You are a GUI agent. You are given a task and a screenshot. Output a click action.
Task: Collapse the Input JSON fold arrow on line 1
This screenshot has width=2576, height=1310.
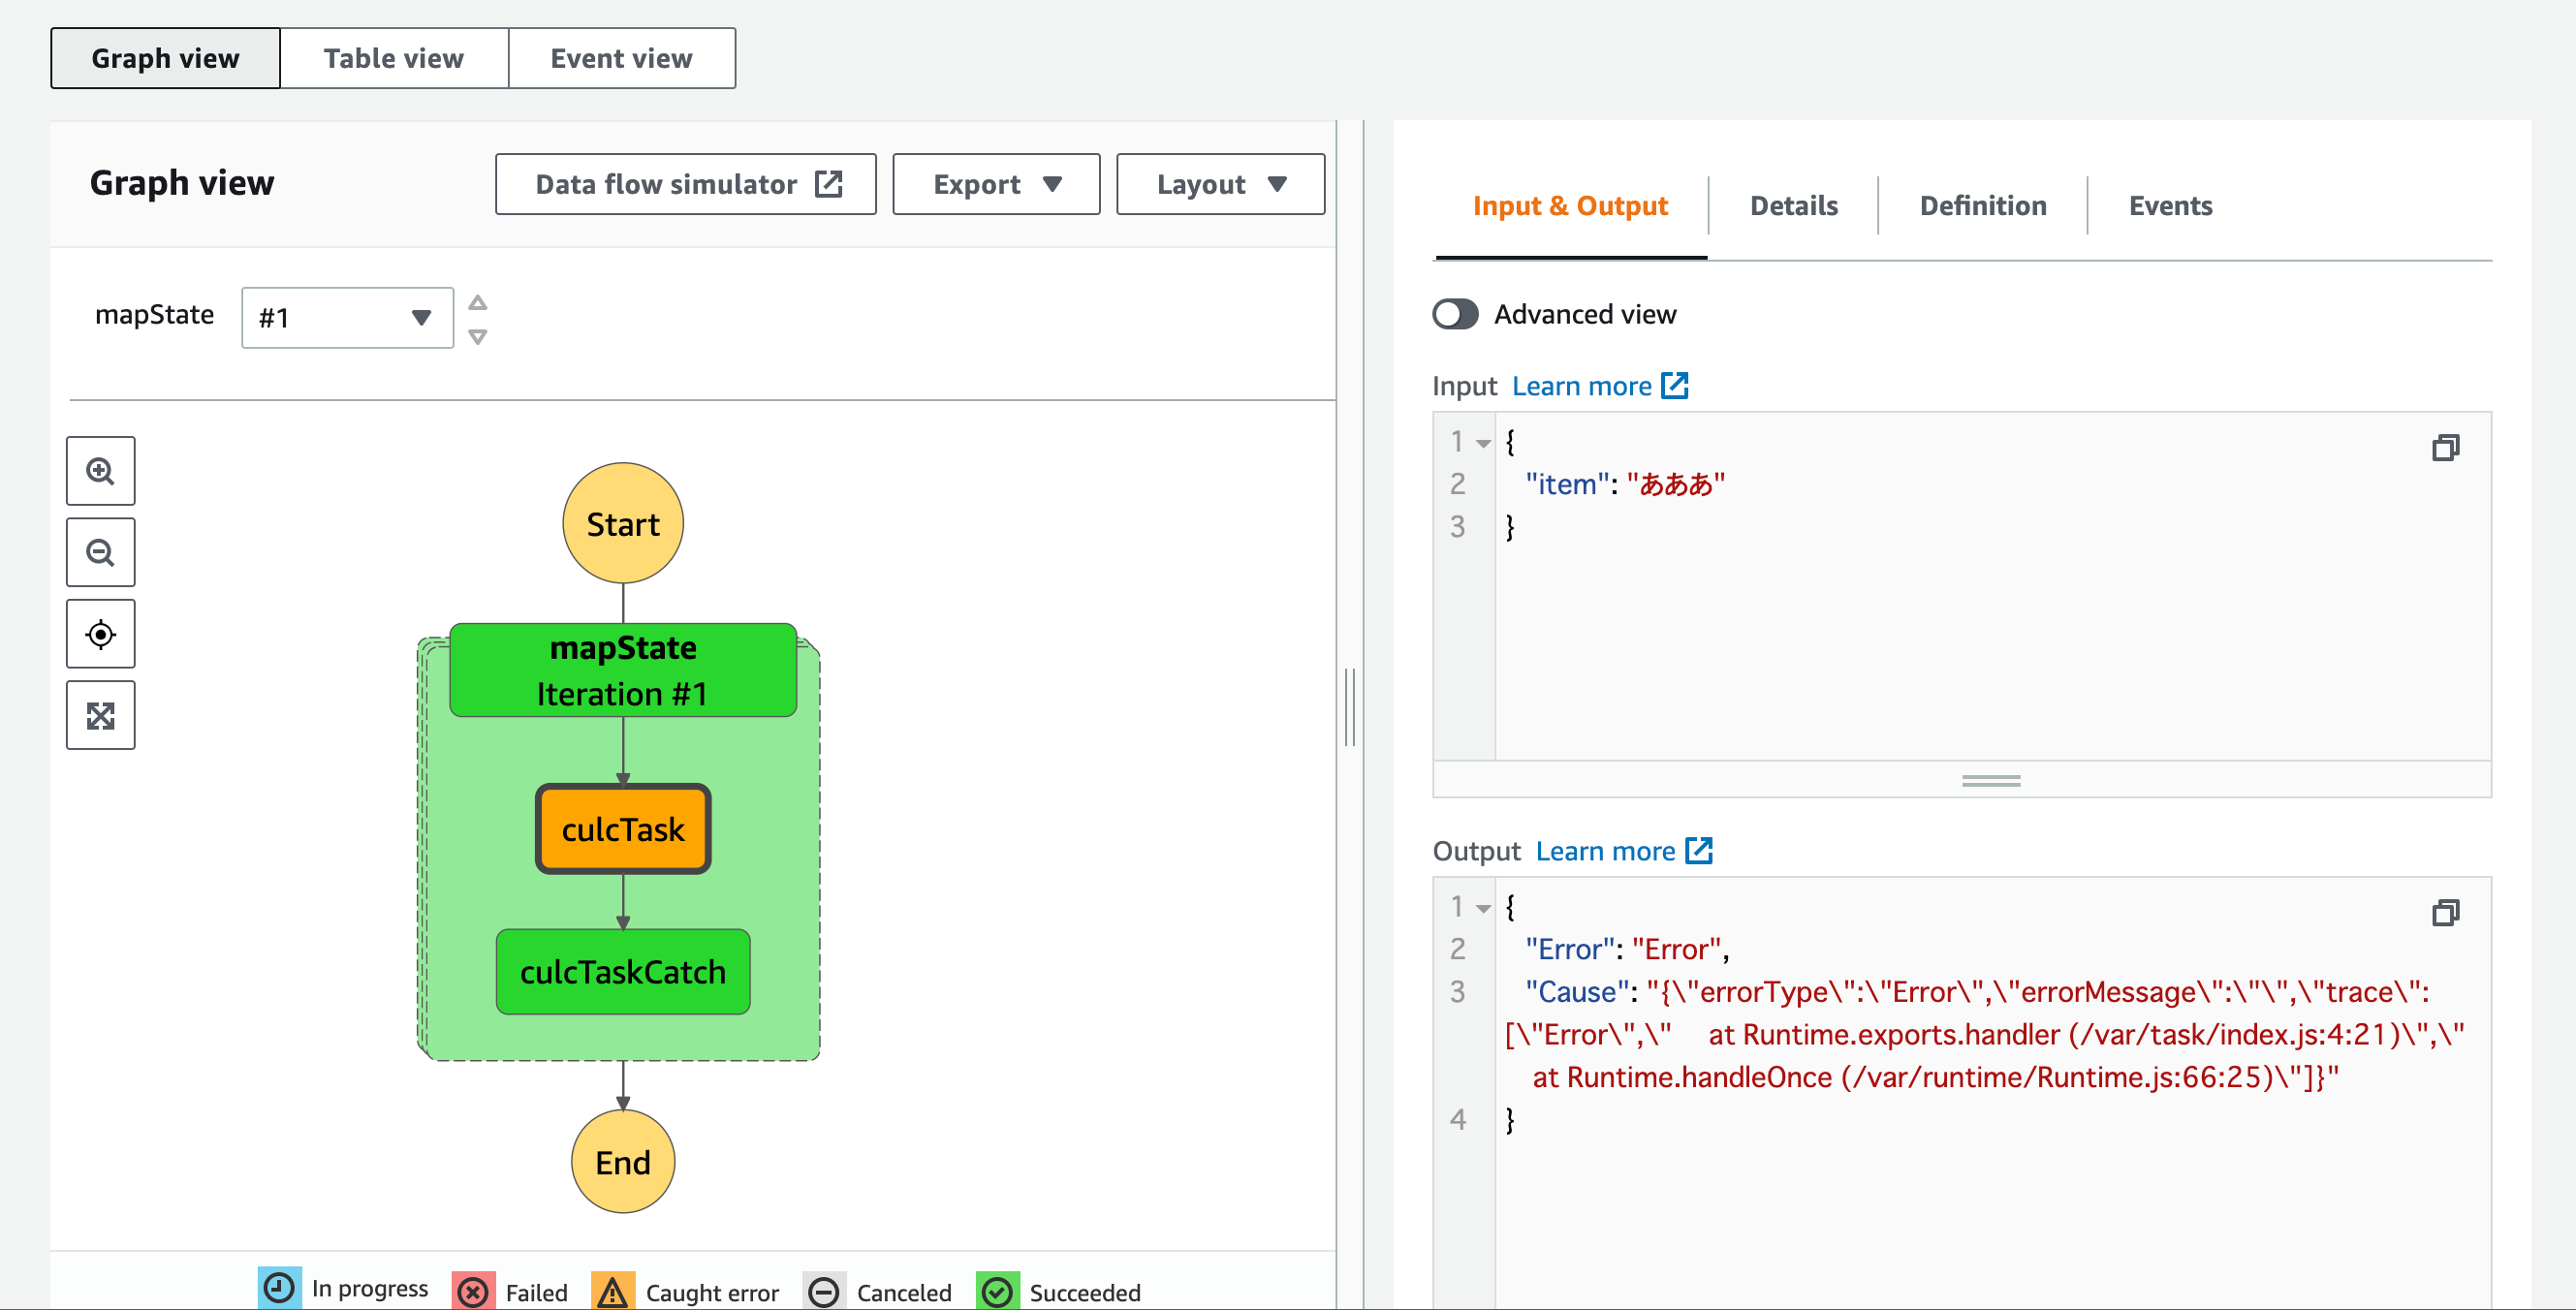point(1484,443)
